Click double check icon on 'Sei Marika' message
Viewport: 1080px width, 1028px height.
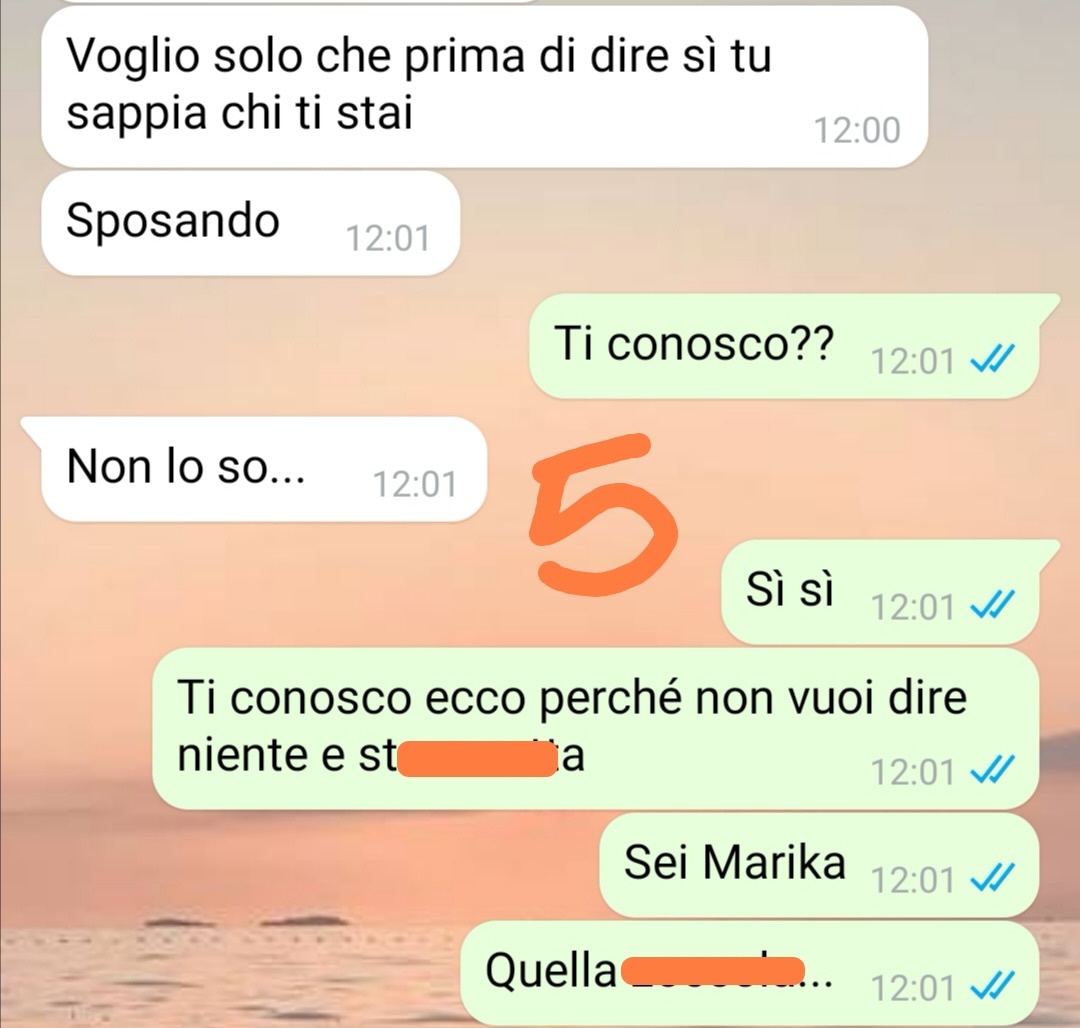992,879
